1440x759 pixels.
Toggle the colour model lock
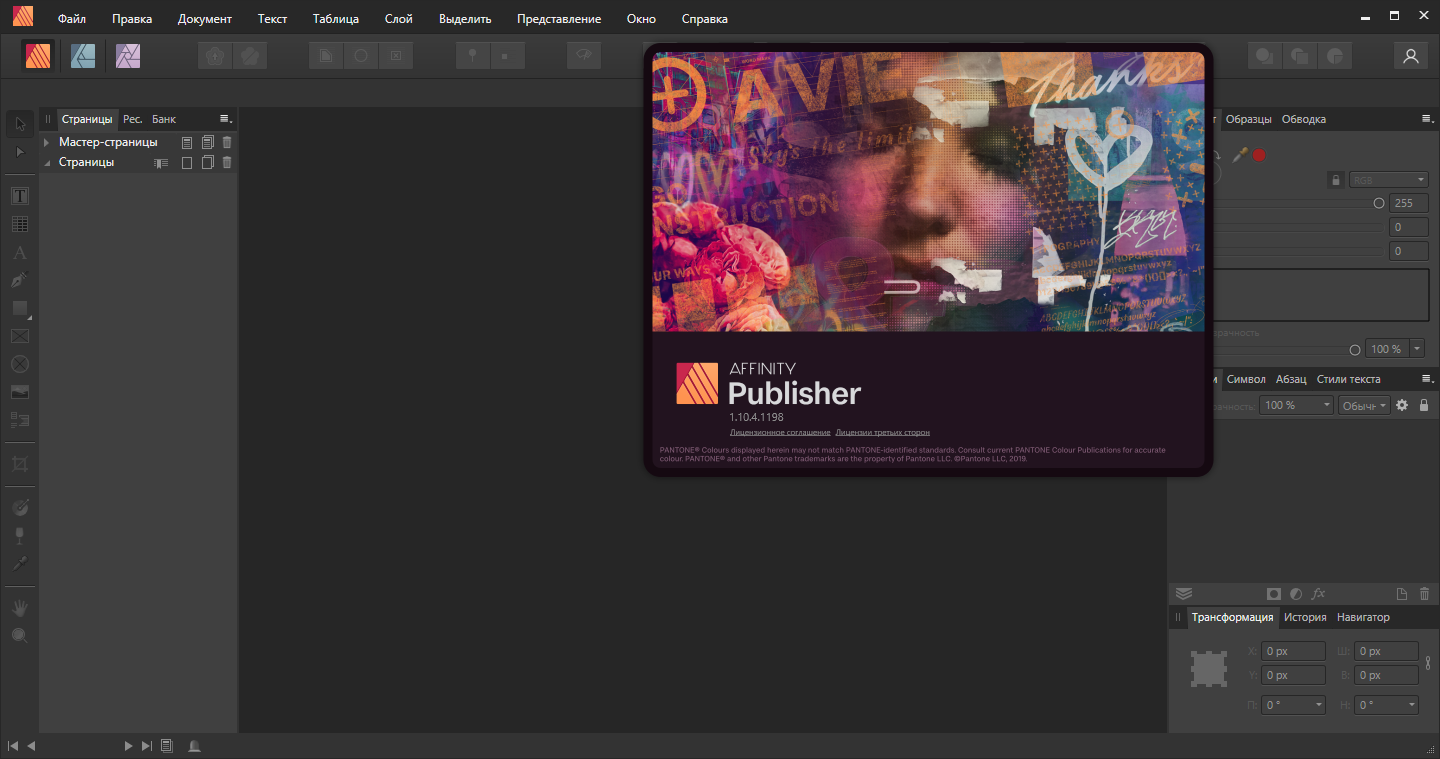(1334, 180)
